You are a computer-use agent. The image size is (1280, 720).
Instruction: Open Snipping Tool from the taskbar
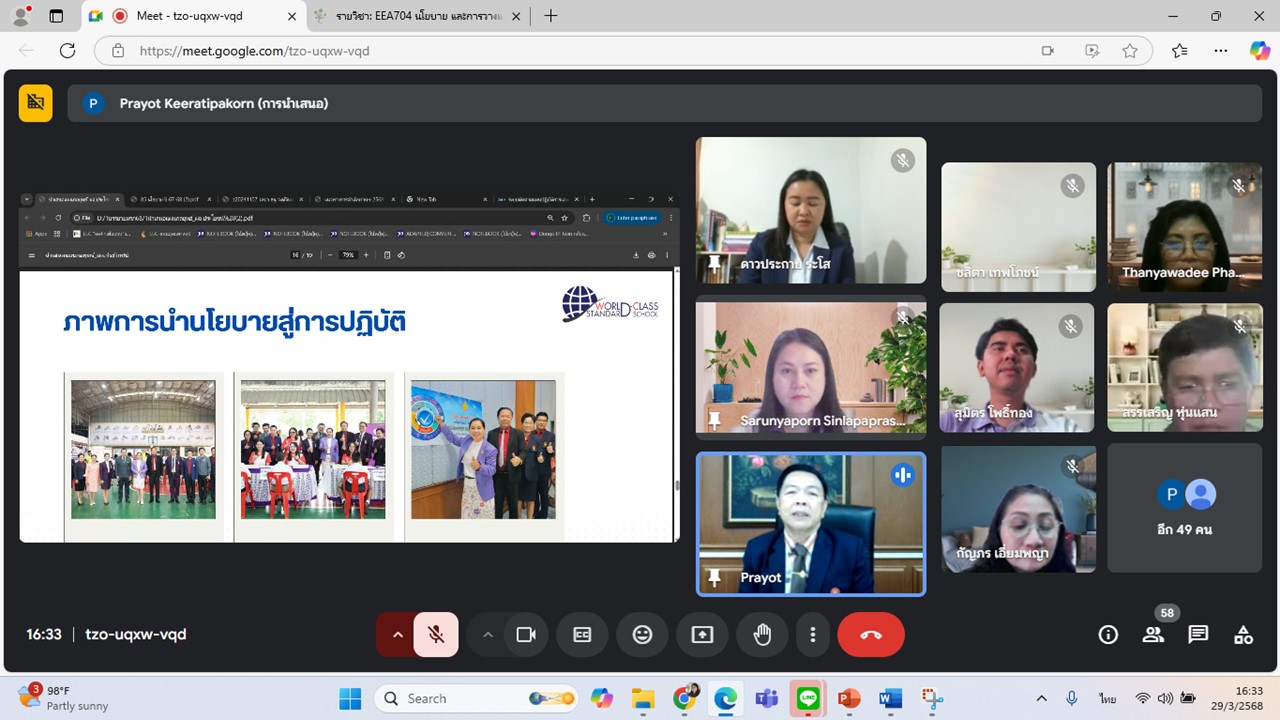(931, 698)
